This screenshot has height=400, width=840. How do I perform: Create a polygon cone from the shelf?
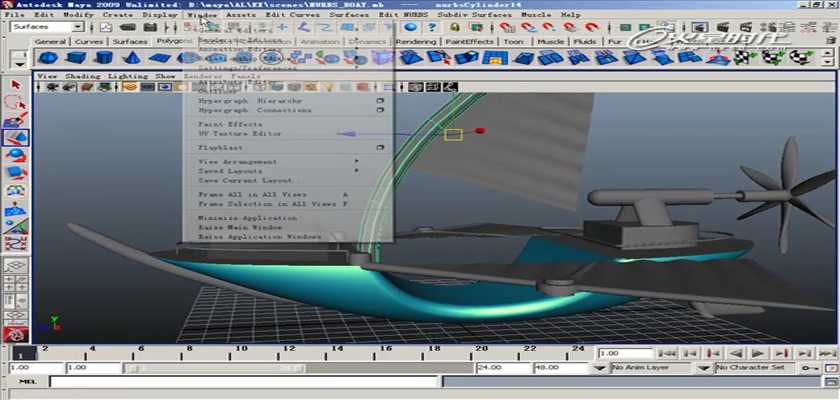click(x=132, y=57)
